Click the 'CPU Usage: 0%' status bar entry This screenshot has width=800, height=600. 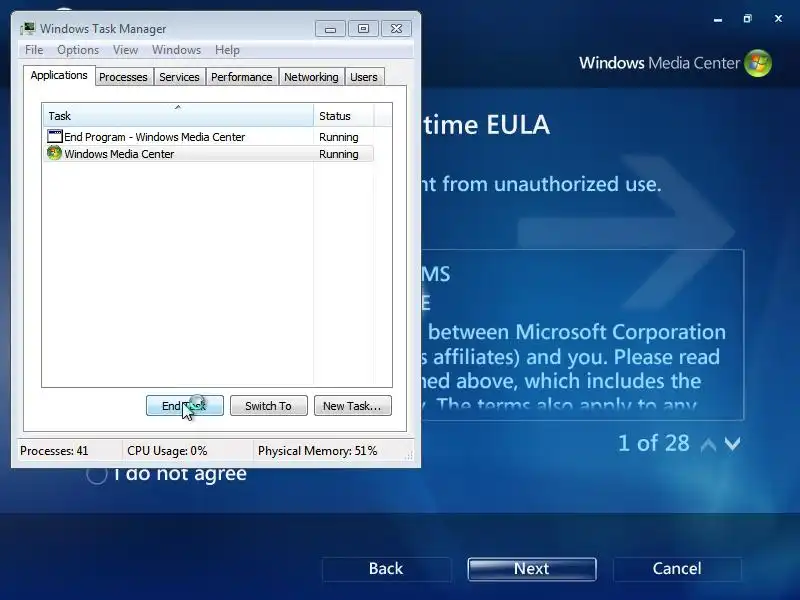[x=188, y=451]
